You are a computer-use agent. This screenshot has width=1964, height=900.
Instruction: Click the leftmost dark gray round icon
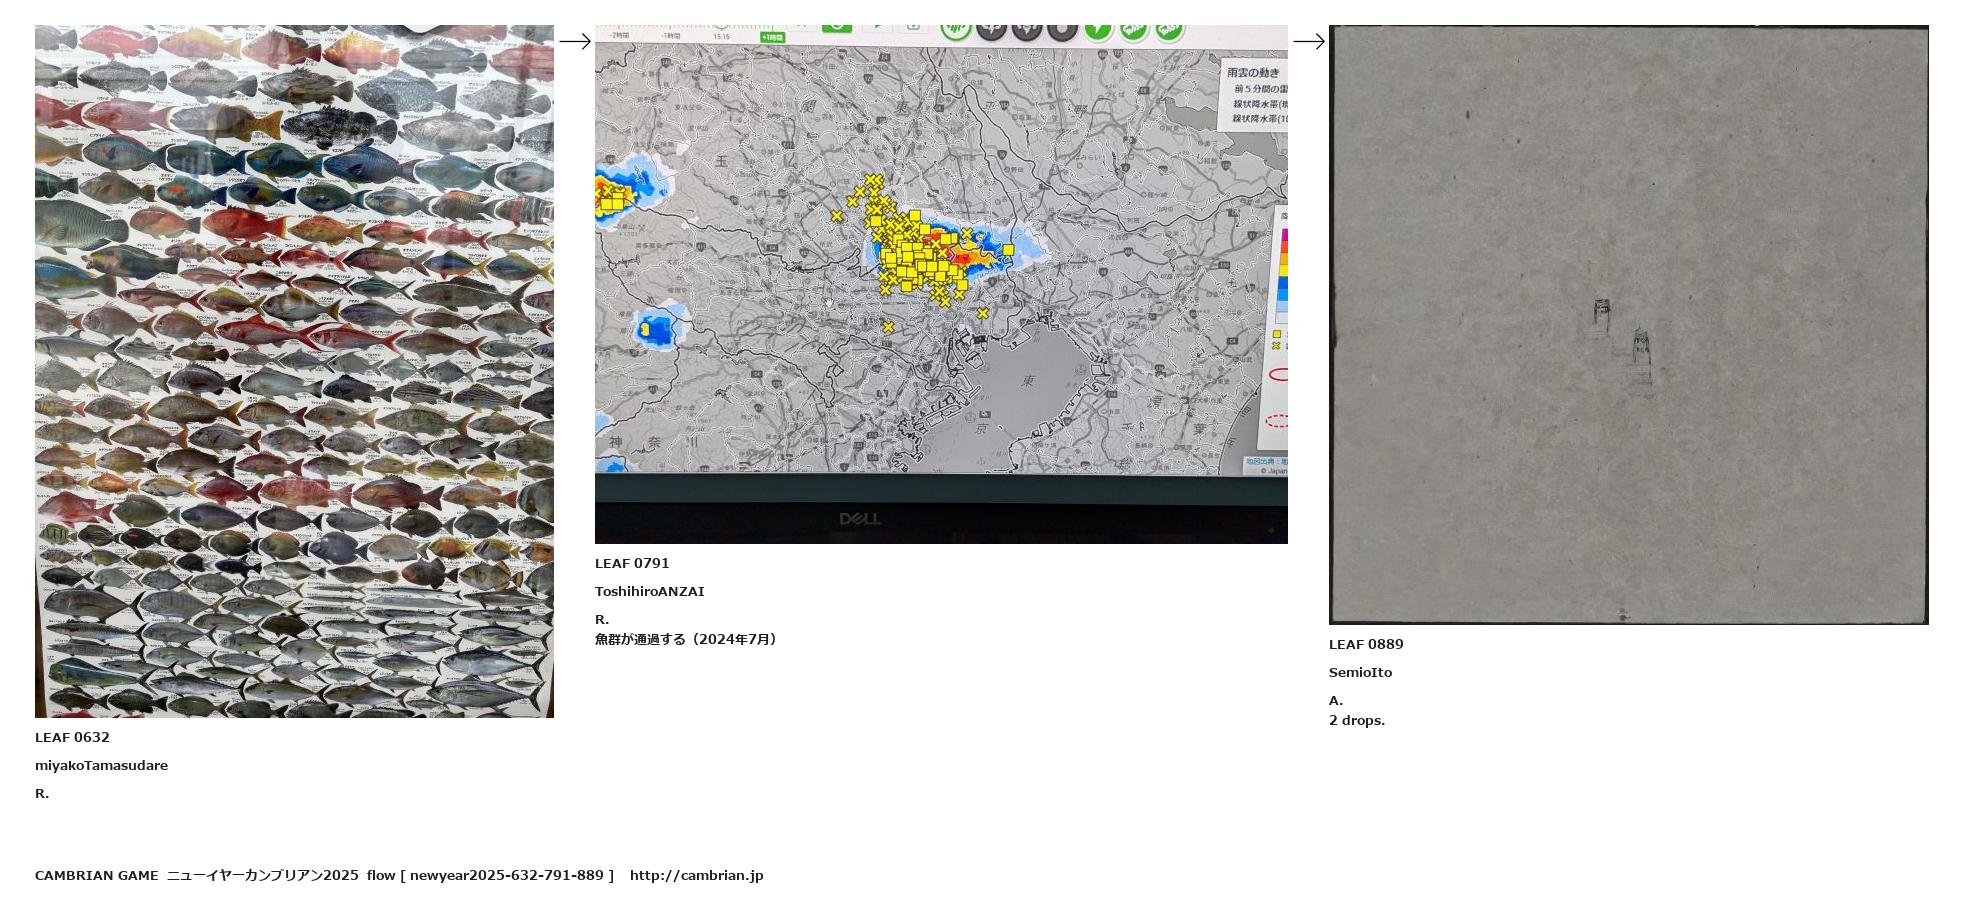click(991, 29)
